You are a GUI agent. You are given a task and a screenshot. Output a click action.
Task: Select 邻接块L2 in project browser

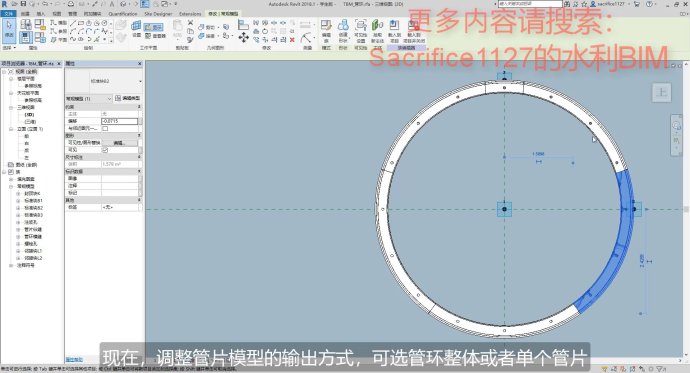point(33,258)
